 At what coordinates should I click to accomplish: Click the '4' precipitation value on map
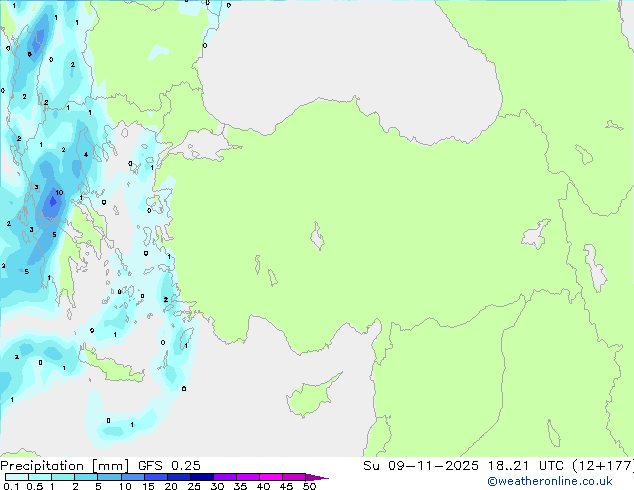[x=86, y=154]
